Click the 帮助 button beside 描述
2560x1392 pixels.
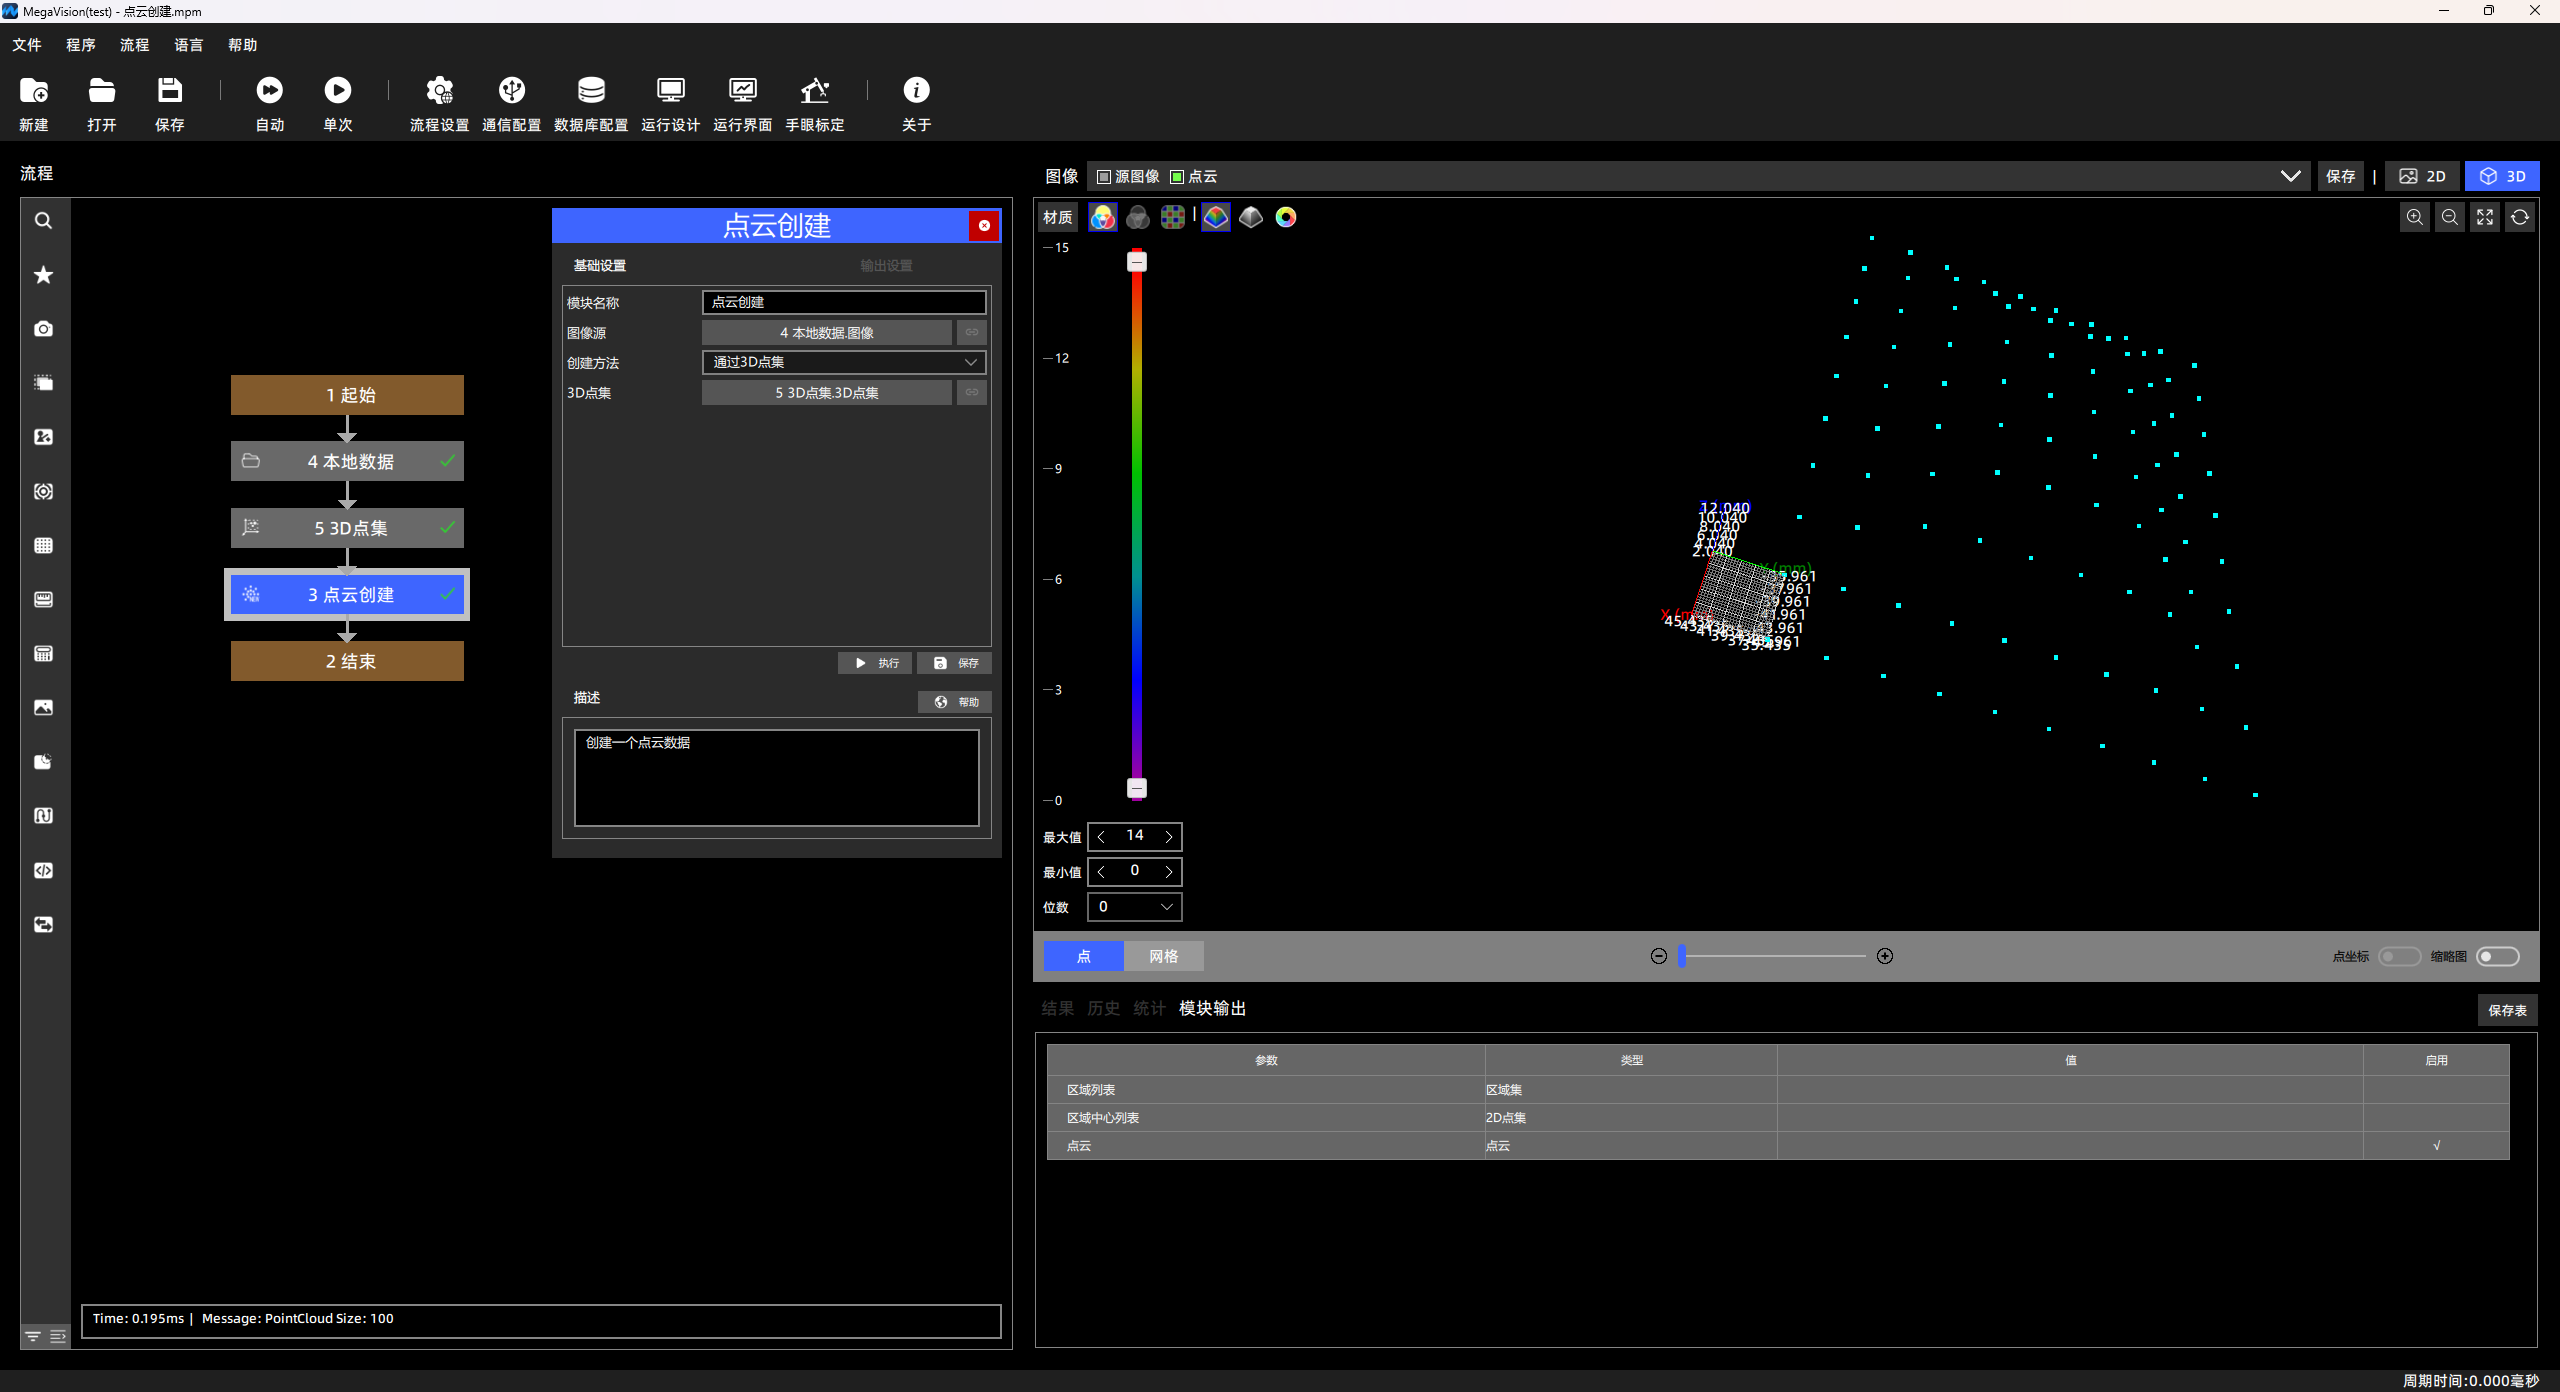pyautogui.click(x=955, y=702)
